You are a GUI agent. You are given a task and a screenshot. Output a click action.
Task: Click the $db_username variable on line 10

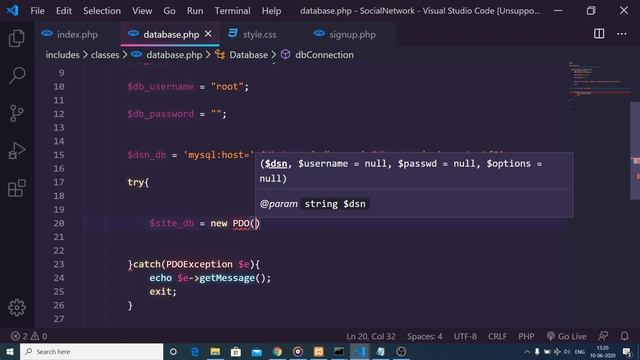pyautogui.click(x=160, y=87)
